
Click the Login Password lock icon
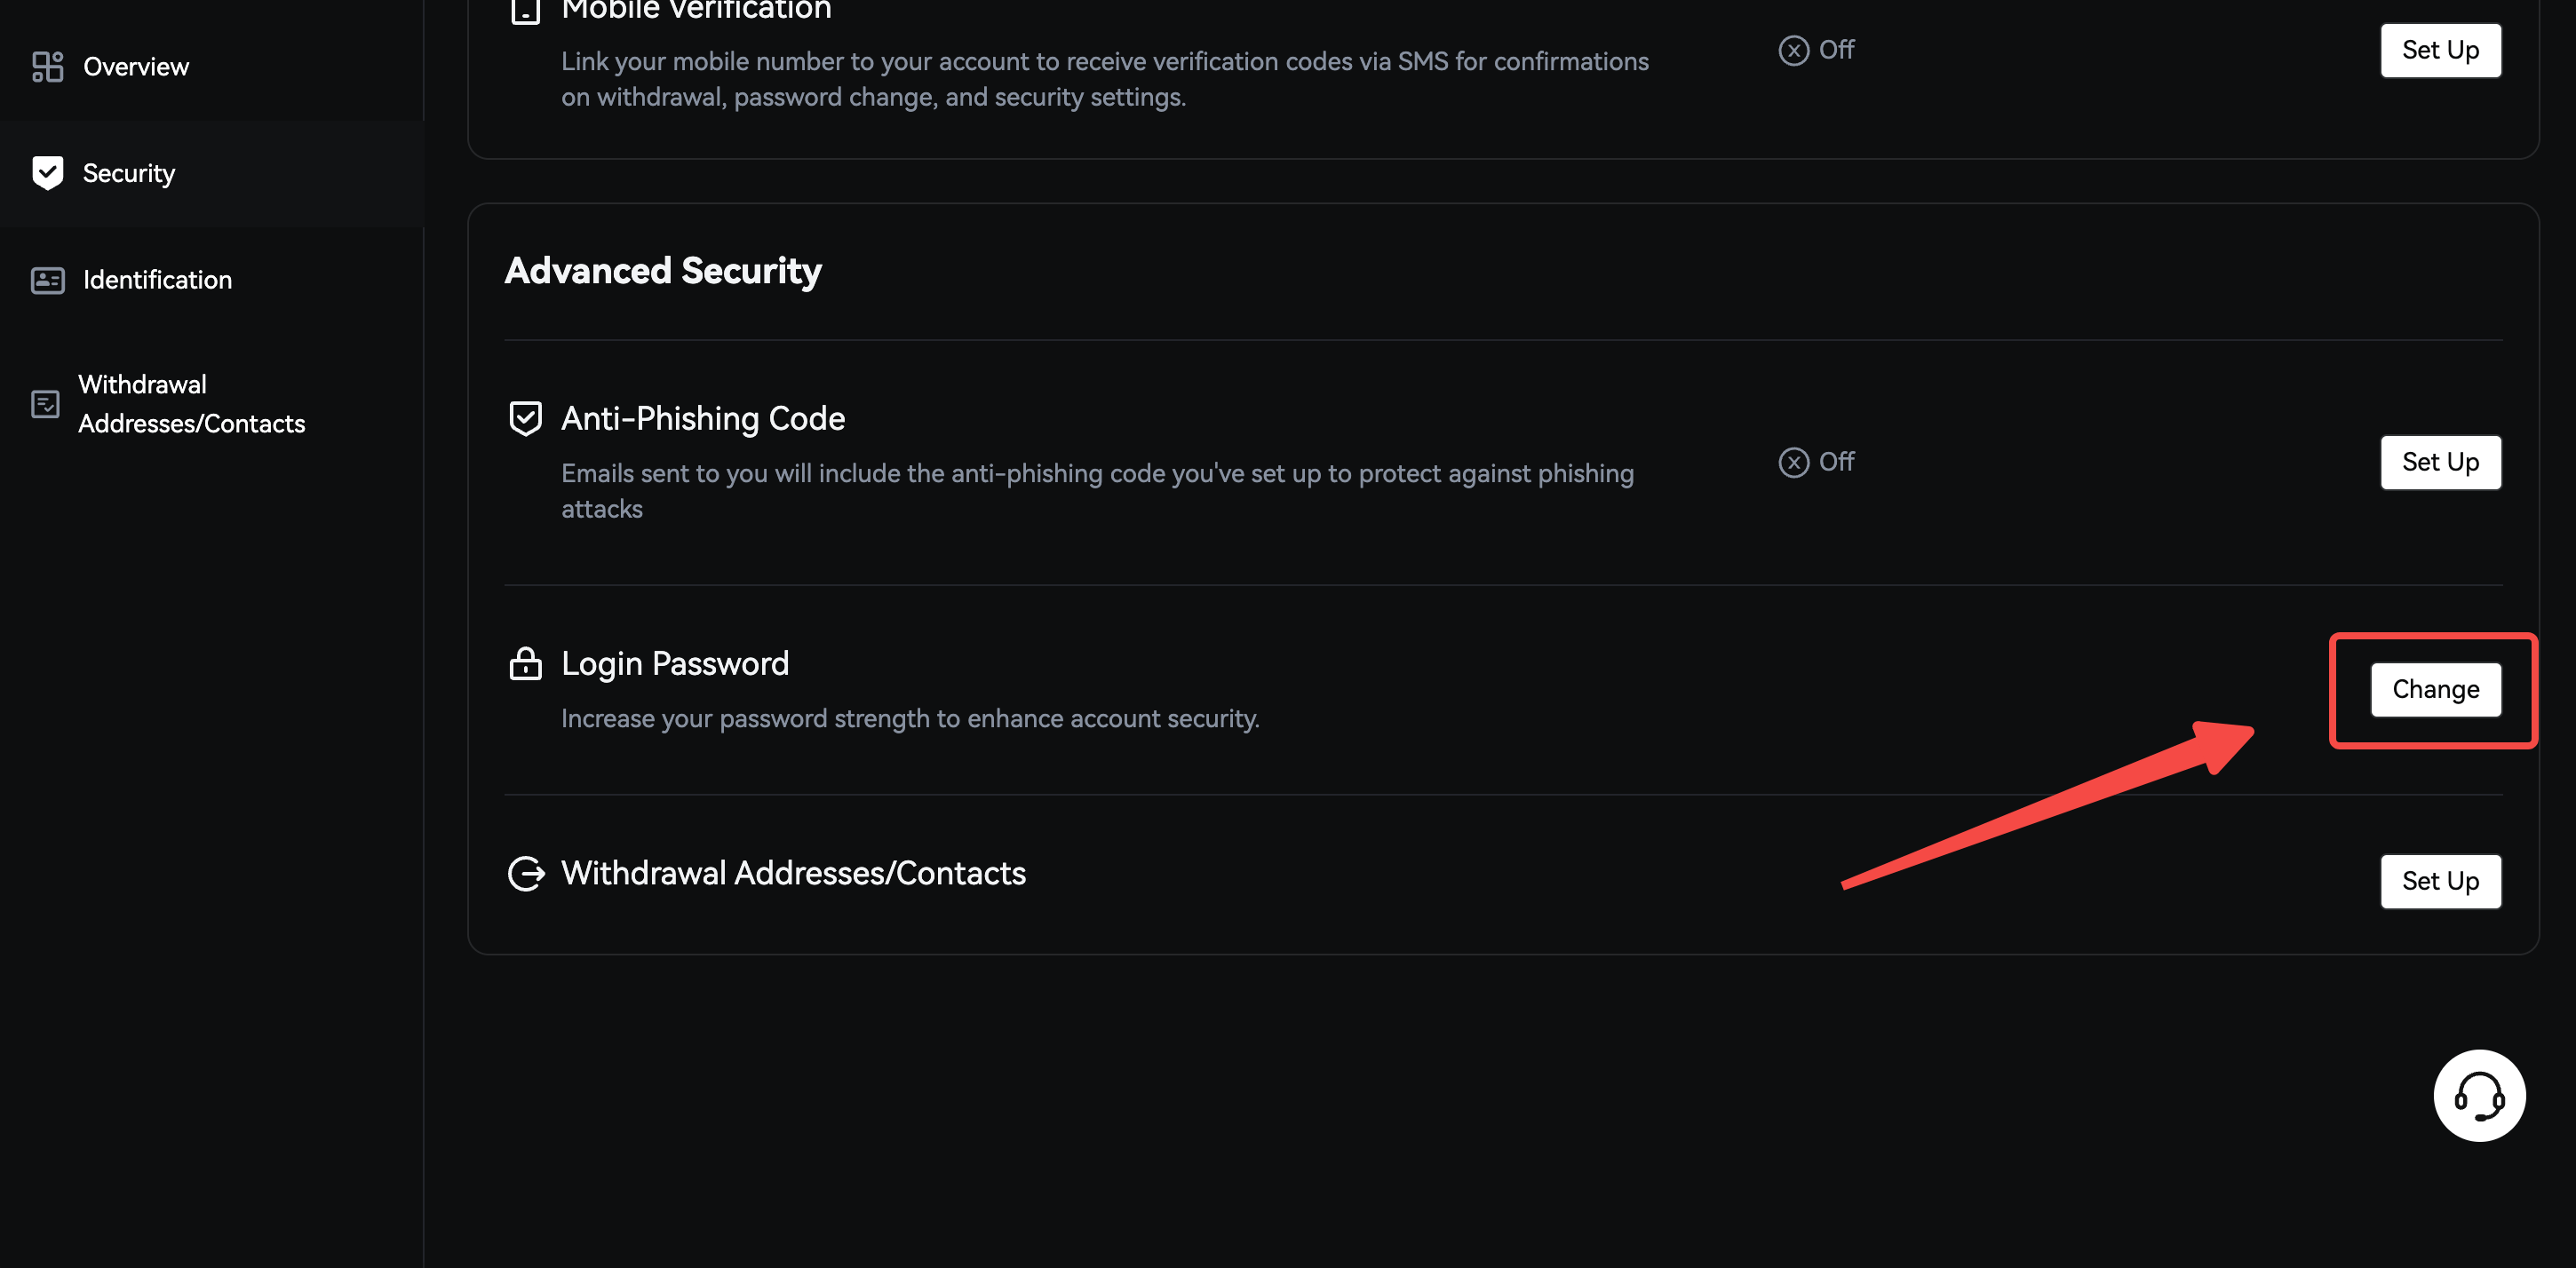pos(525,663)
